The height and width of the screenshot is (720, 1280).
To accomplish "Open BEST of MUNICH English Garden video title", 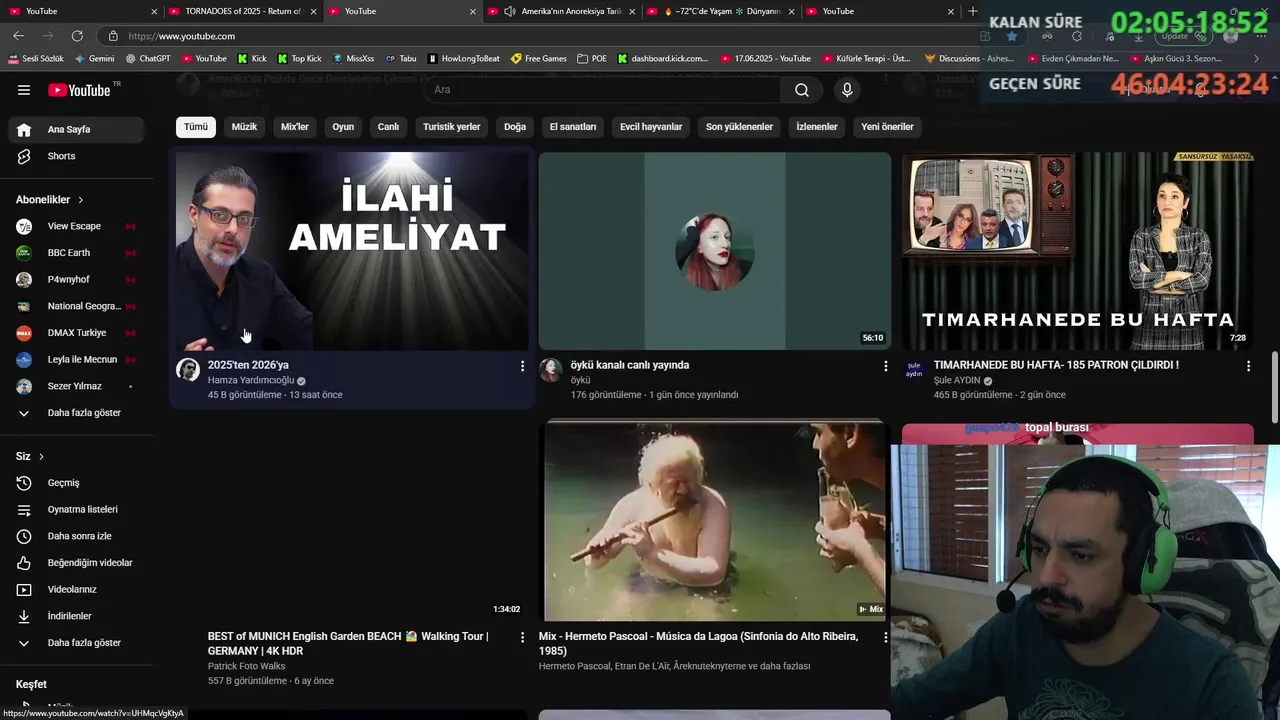I will (x=348, y=643).
